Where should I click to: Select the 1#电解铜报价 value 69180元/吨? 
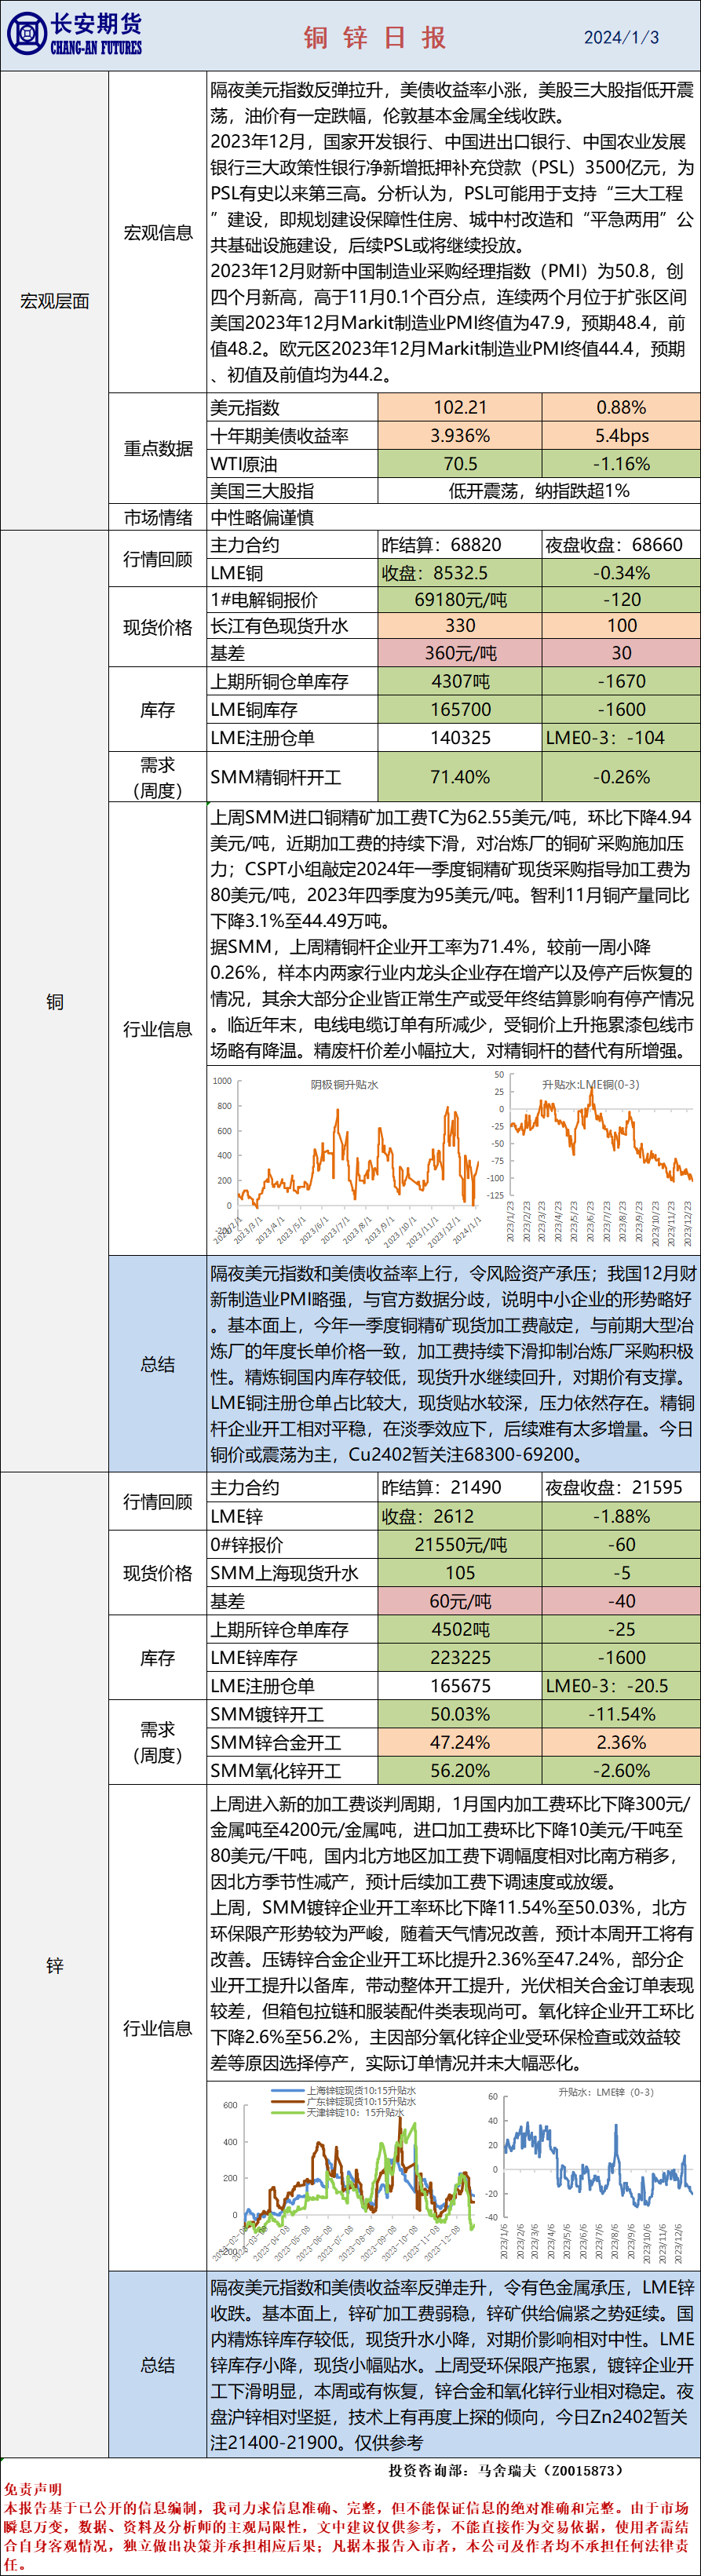click(x=460, y=599)
